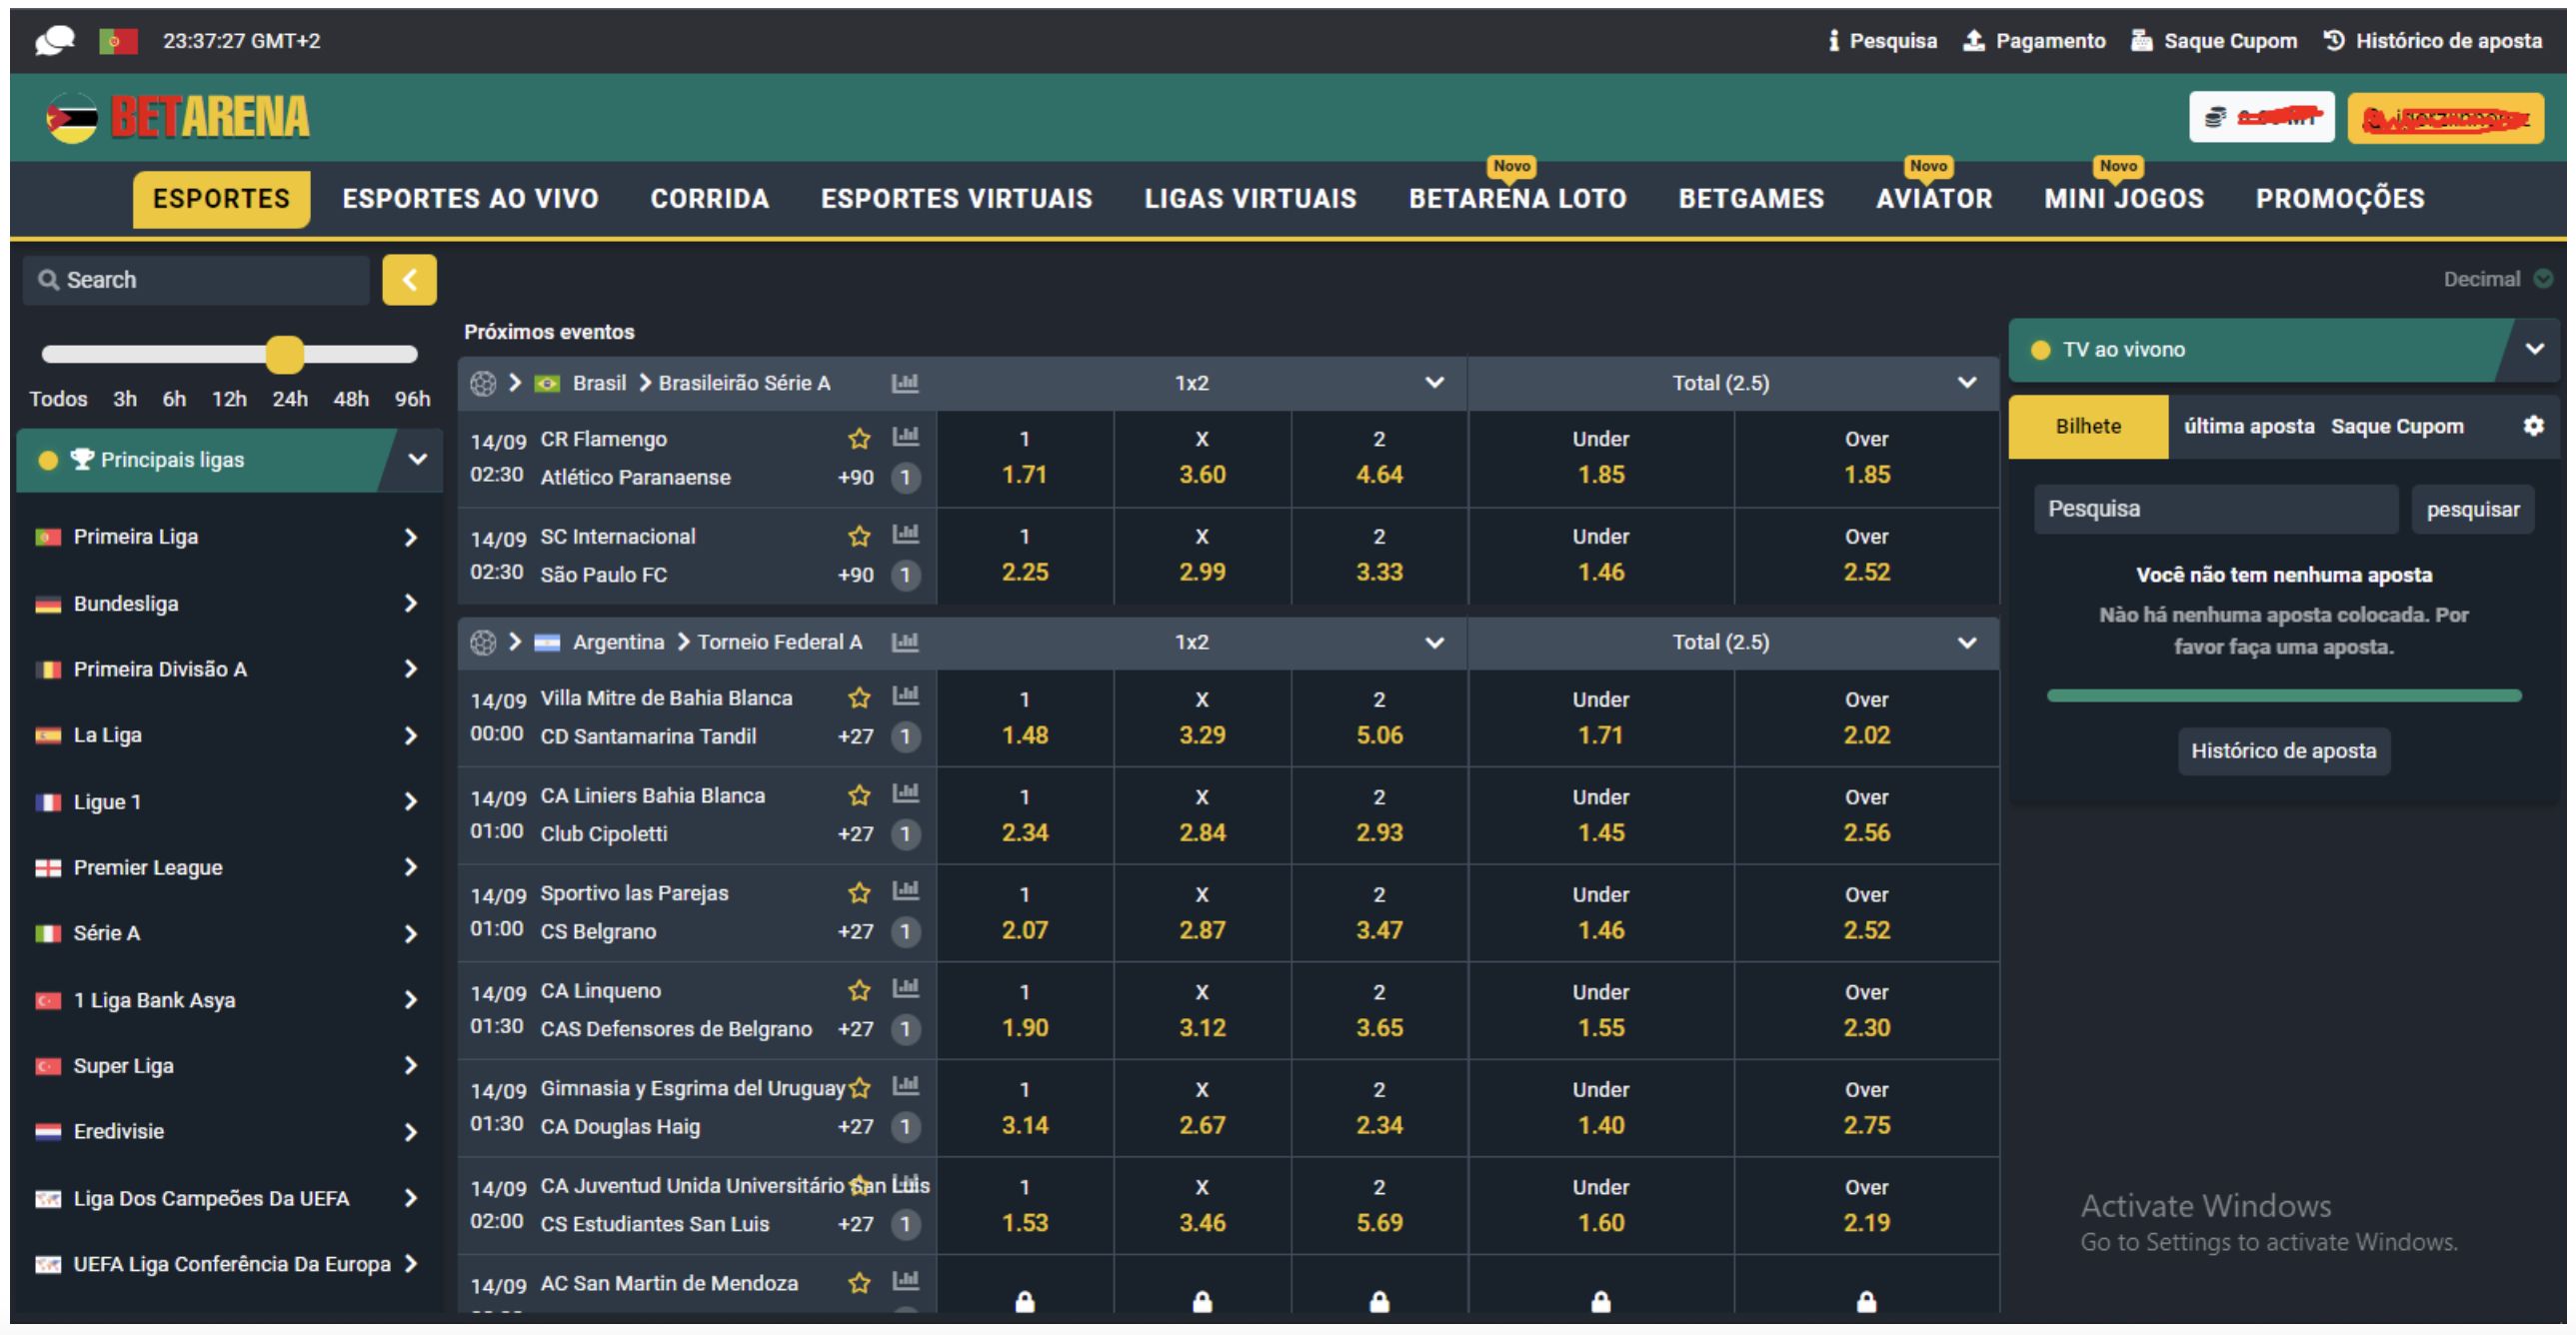Select draw odds 2.99 for Internacional match

point(1202,556)
